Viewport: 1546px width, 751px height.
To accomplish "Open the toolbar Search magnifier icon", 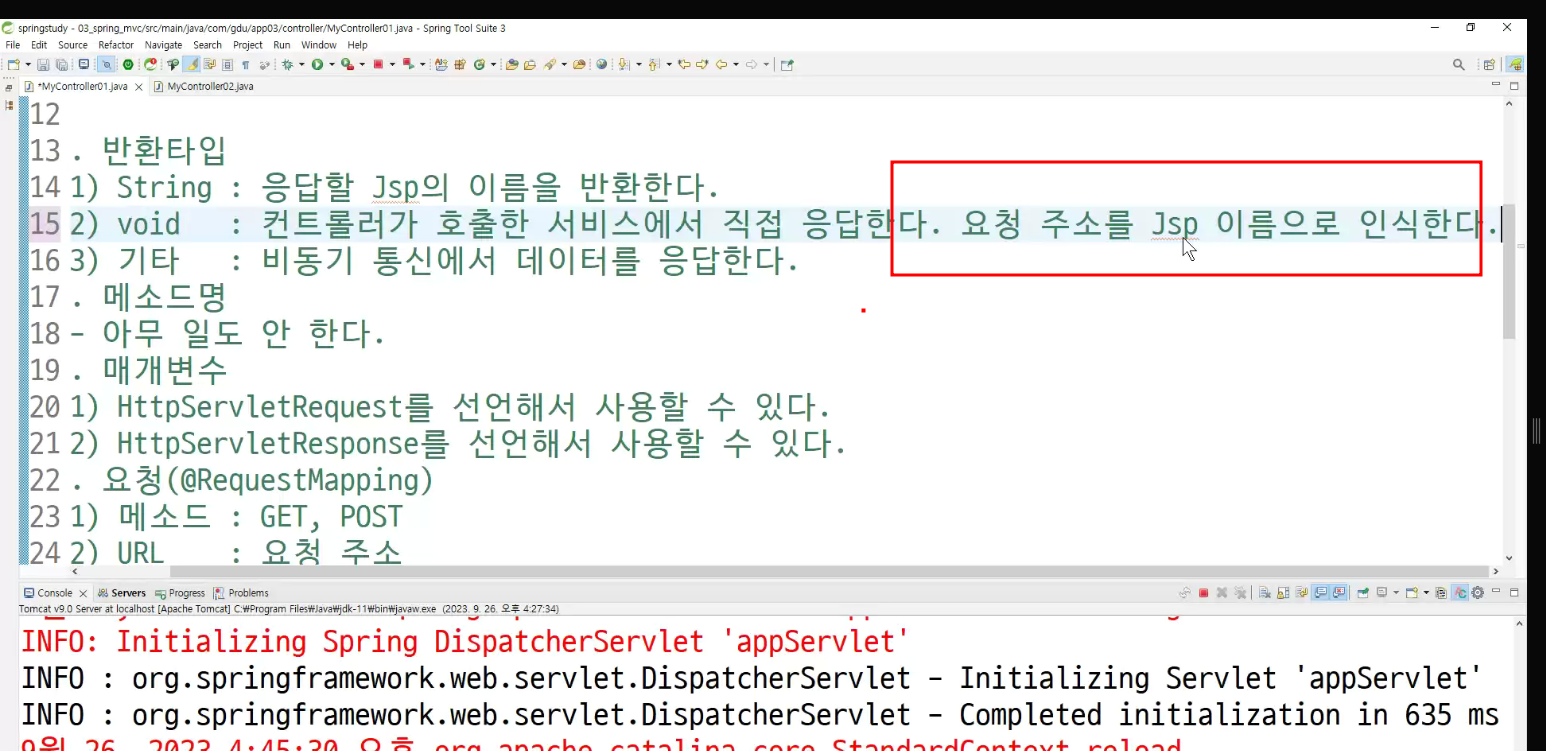I will coord(1459,64).
